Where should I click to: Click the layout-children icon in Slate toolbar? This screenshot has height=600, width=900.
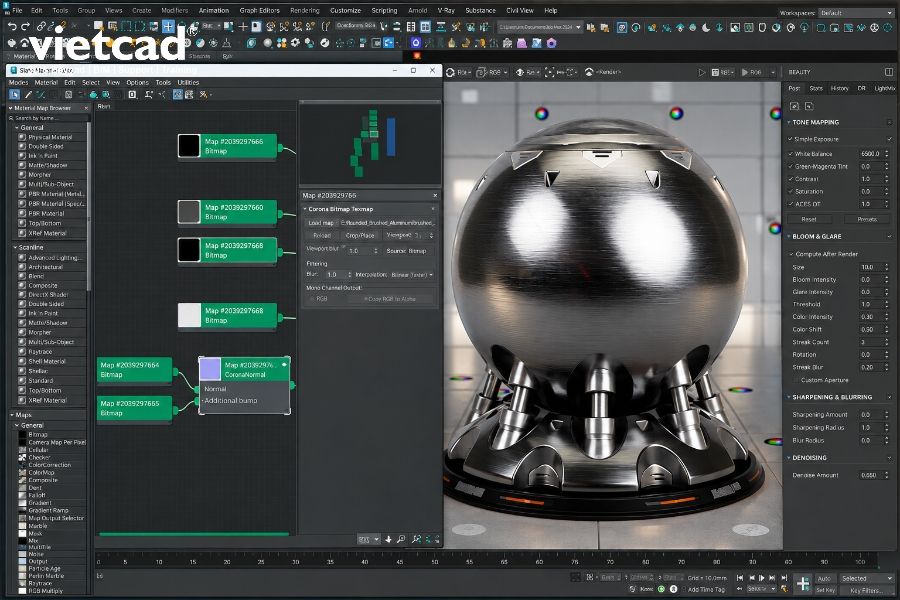(x=149, y=94)
